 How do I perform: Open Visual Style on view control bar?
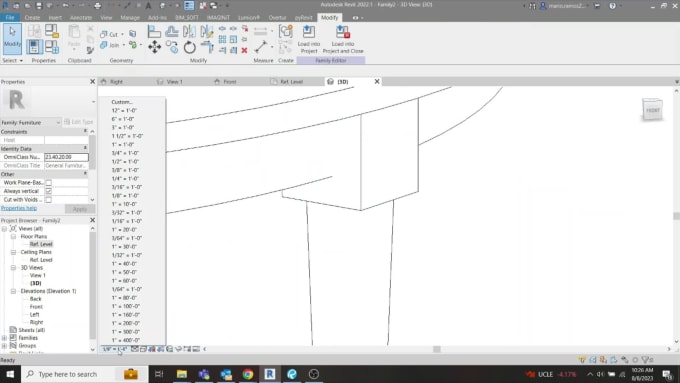pos(143,349)
